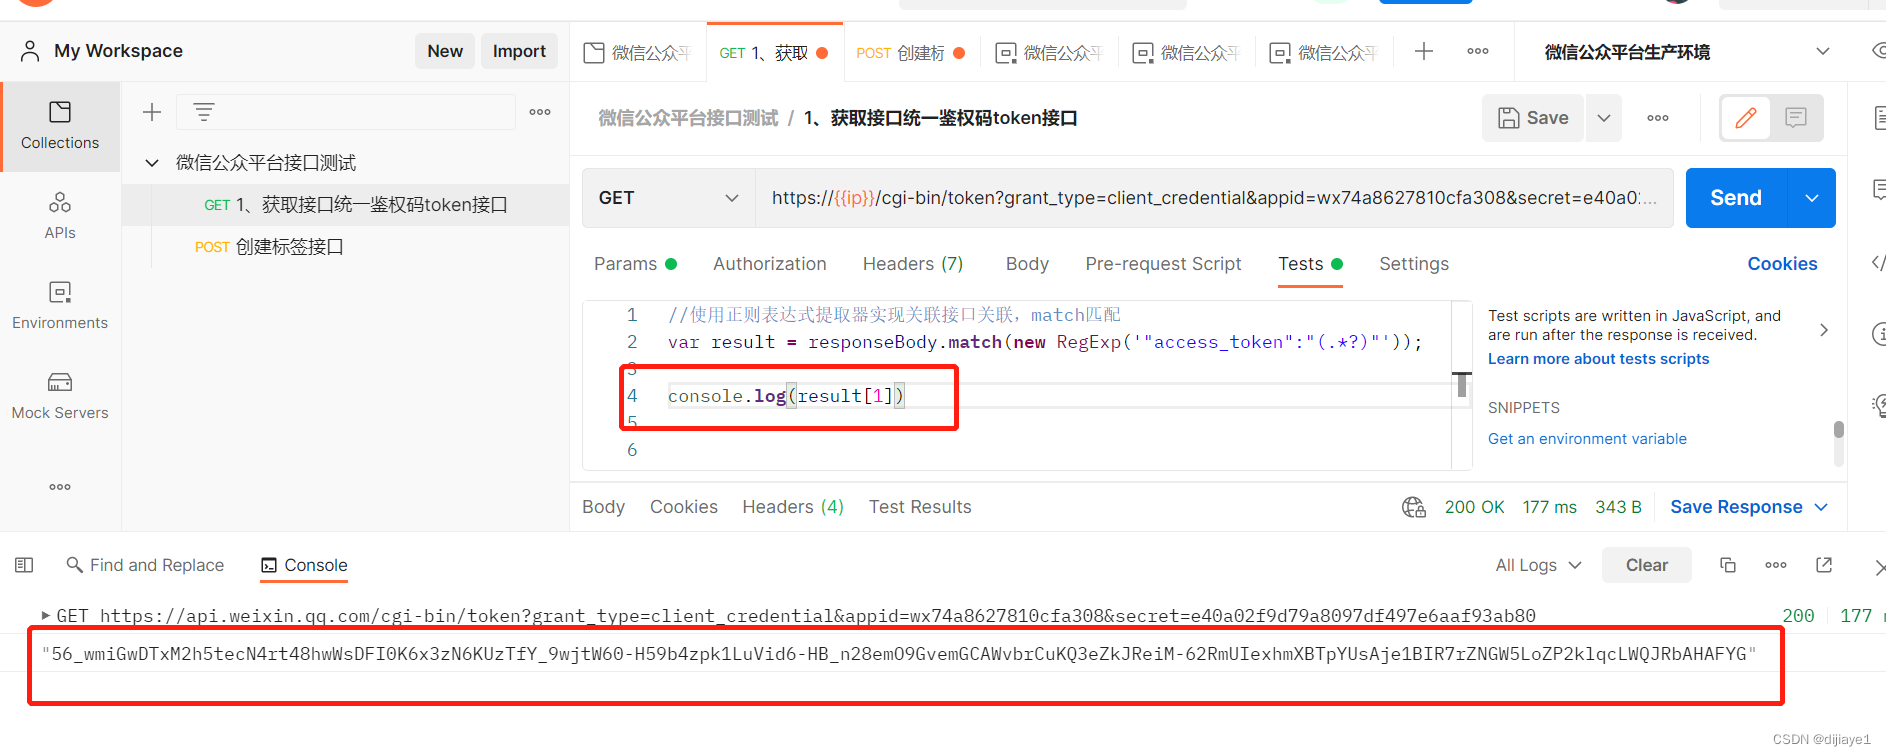
Task: Open the Save button dropdown arrow
Action: (1604, 118)
